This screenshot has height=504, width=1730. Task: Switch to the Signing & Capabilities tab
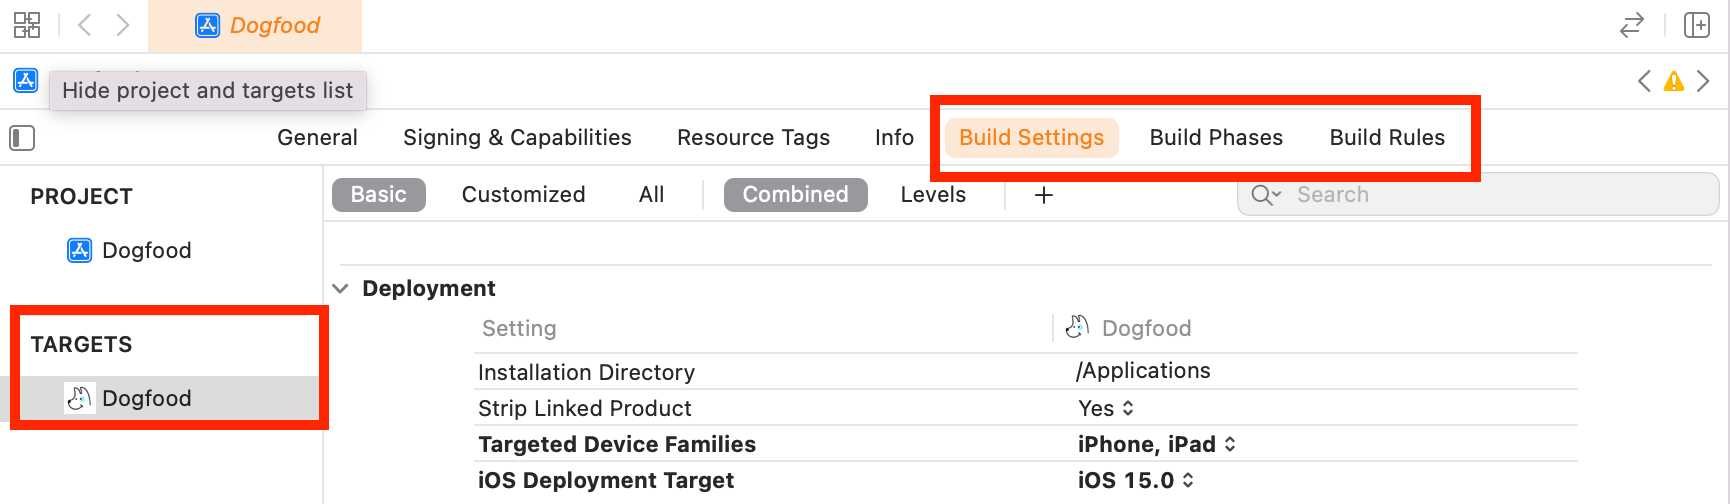click(517, 138)
